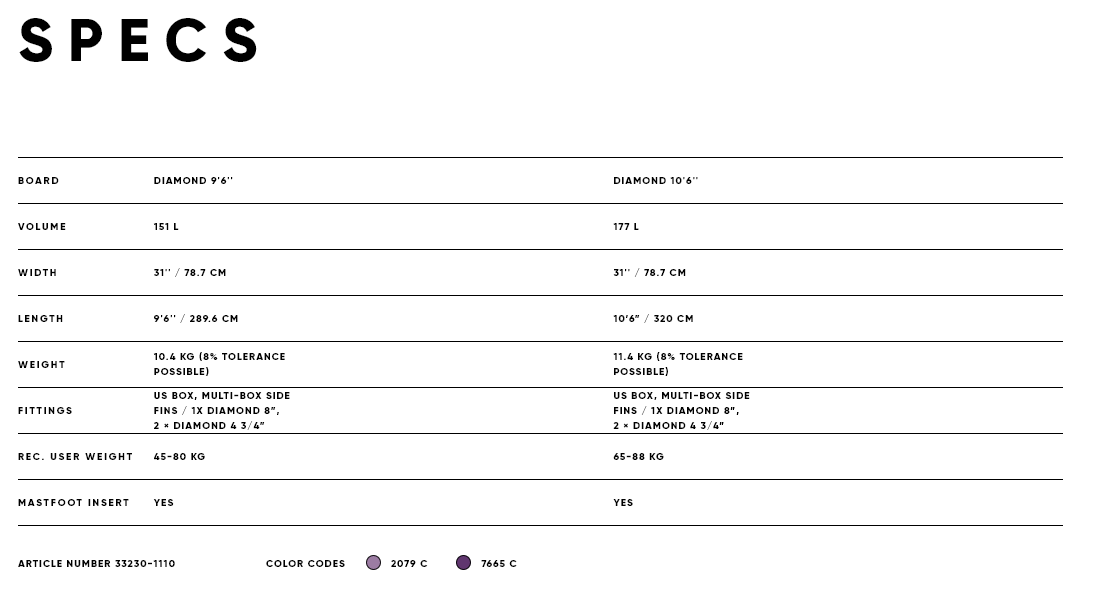
Task: Select the SPECS heading
Action: click(138, 41)
